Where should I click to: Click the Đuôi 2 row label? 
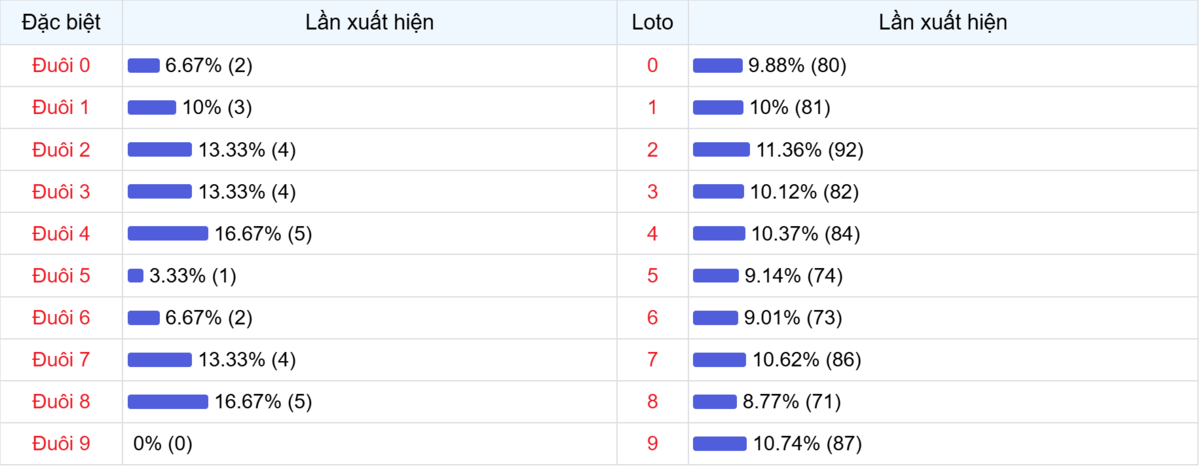[61, 150]
